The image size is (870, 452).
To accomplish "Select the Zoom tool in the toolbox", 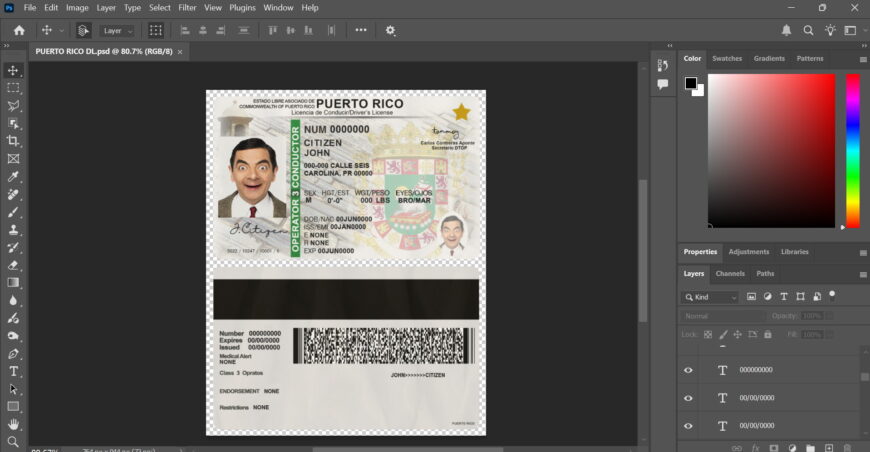I will pyautogui.click(x=13, y=442).
